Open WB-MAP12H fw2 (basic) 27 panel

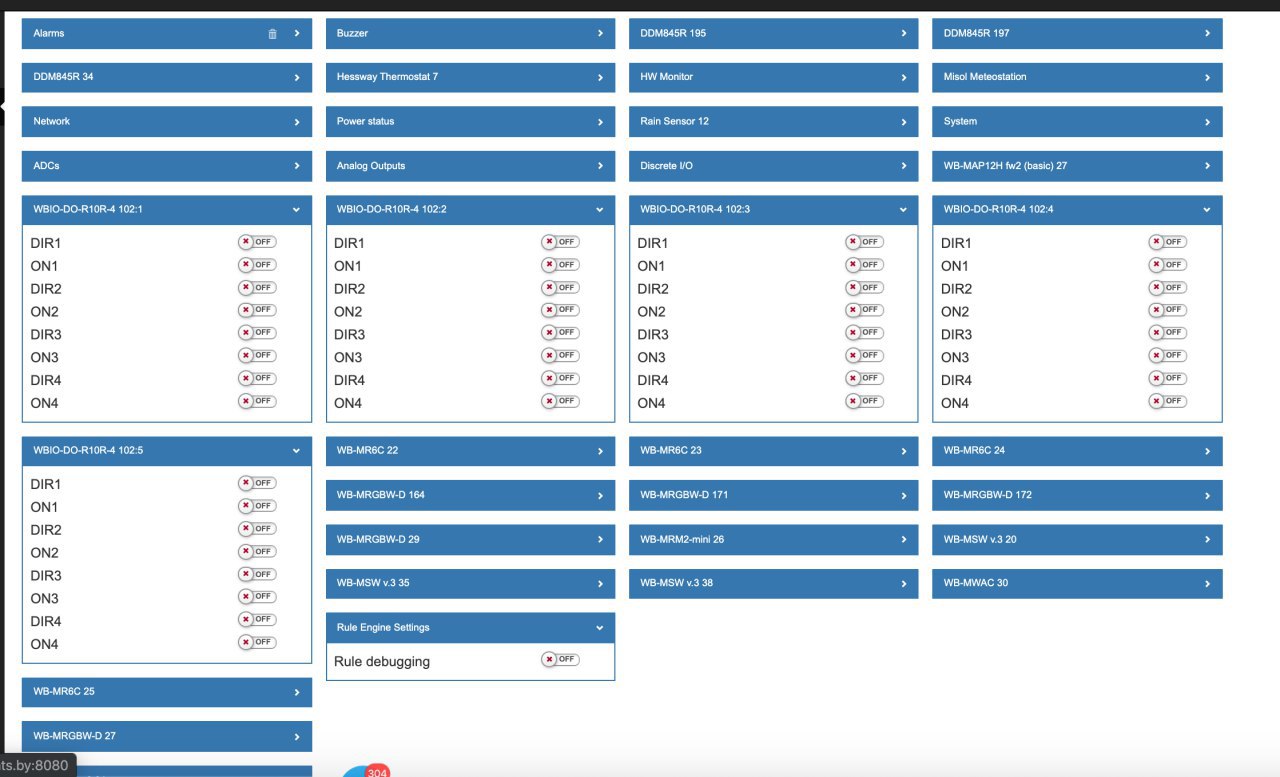[x=1077, y=166]
